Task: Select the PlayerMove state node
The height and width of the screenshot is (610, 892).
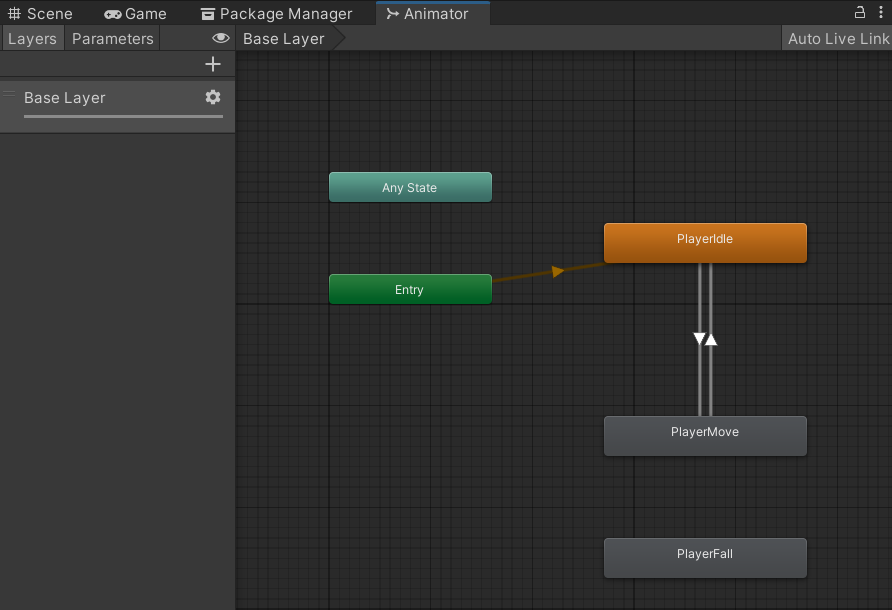Action: pos(705,436)
